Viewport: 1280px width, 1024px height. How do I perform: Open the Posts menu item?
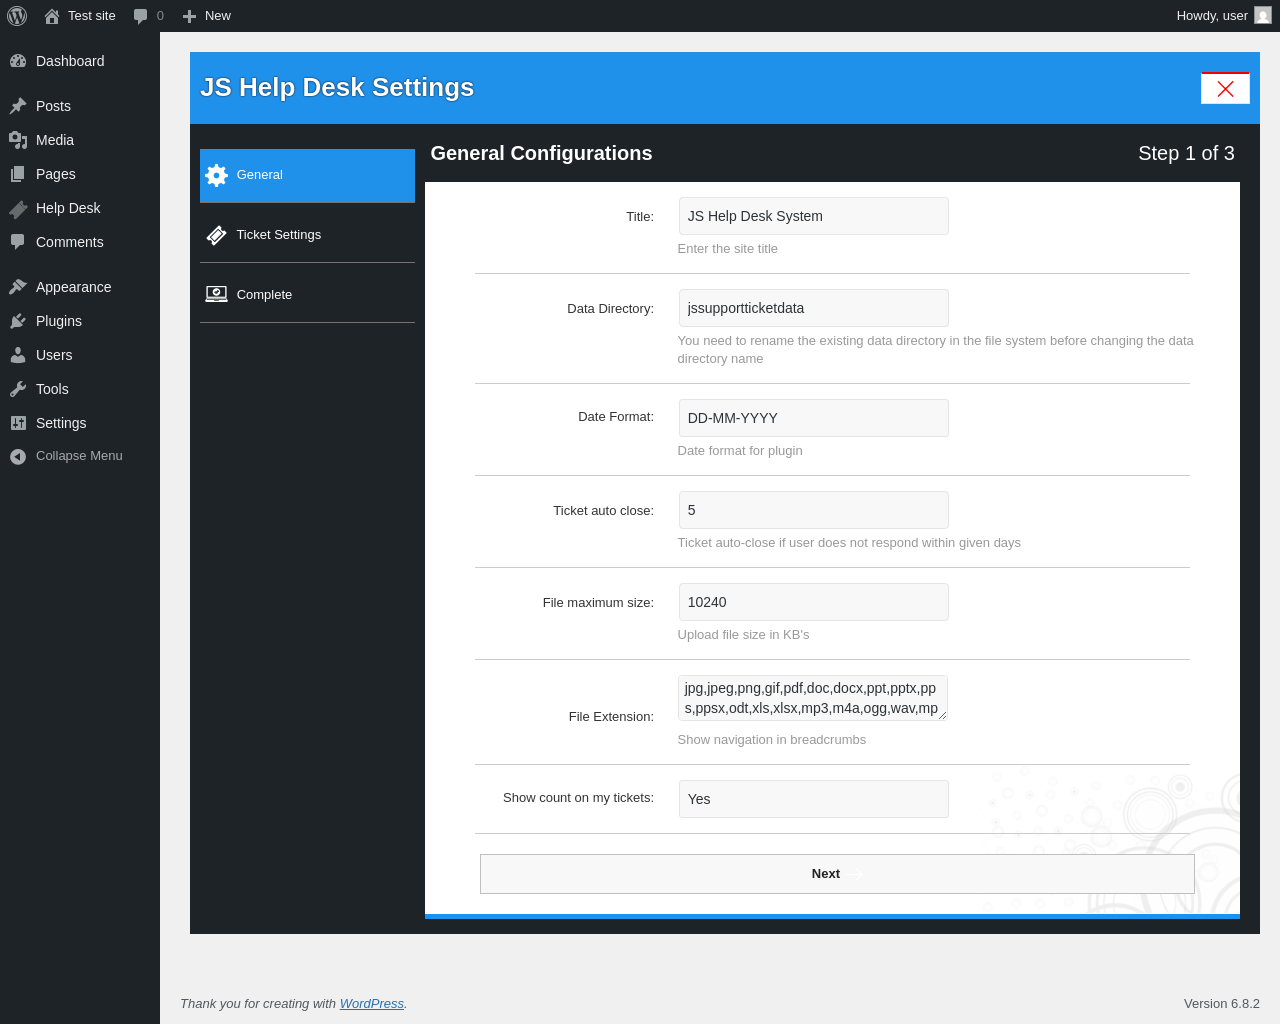tap(80, 106)
